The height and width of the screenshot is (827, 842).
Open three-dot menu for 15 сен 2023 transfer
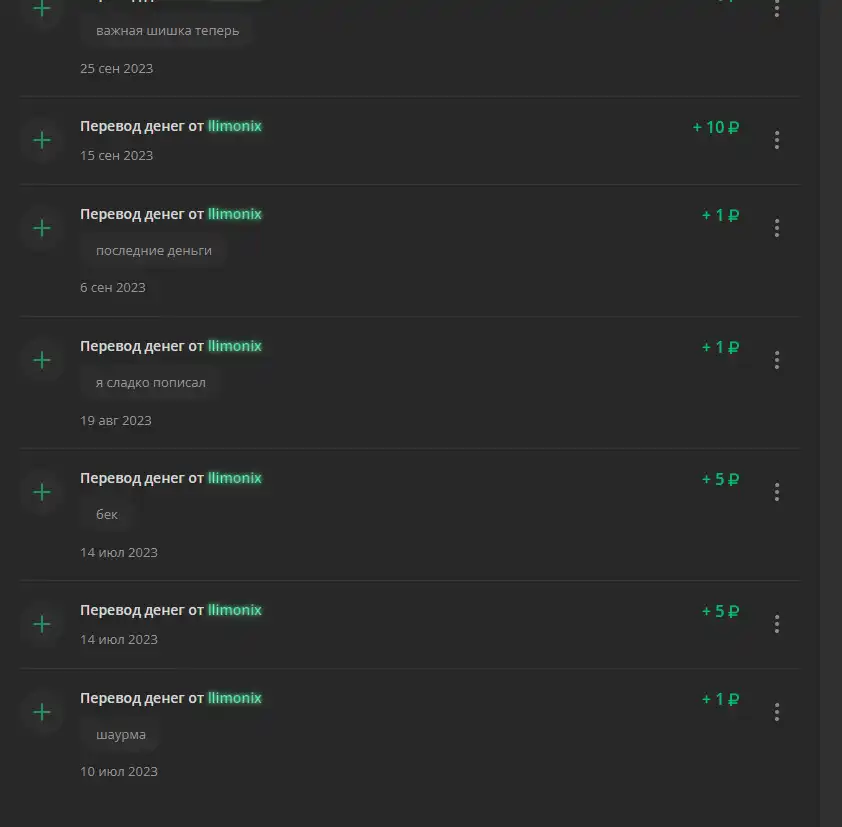(x=776, y=140)
